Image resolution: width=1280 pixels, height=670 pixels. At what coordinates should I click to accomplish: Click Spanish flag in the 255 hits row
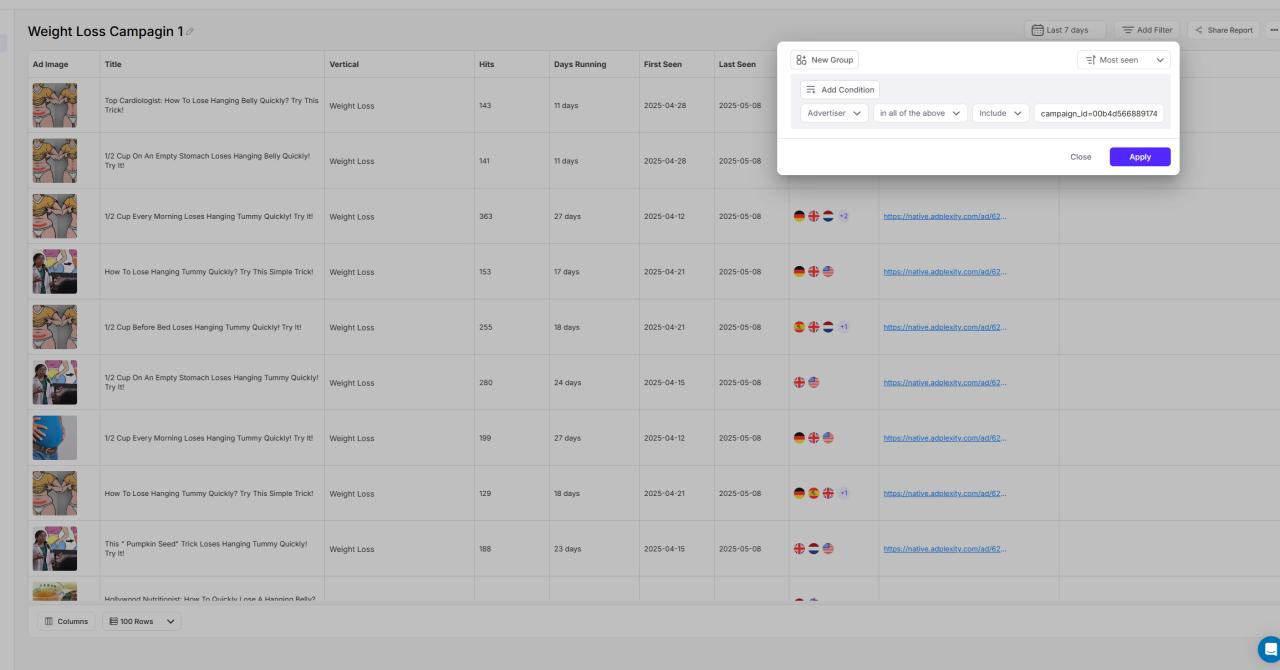click(799, 327)
